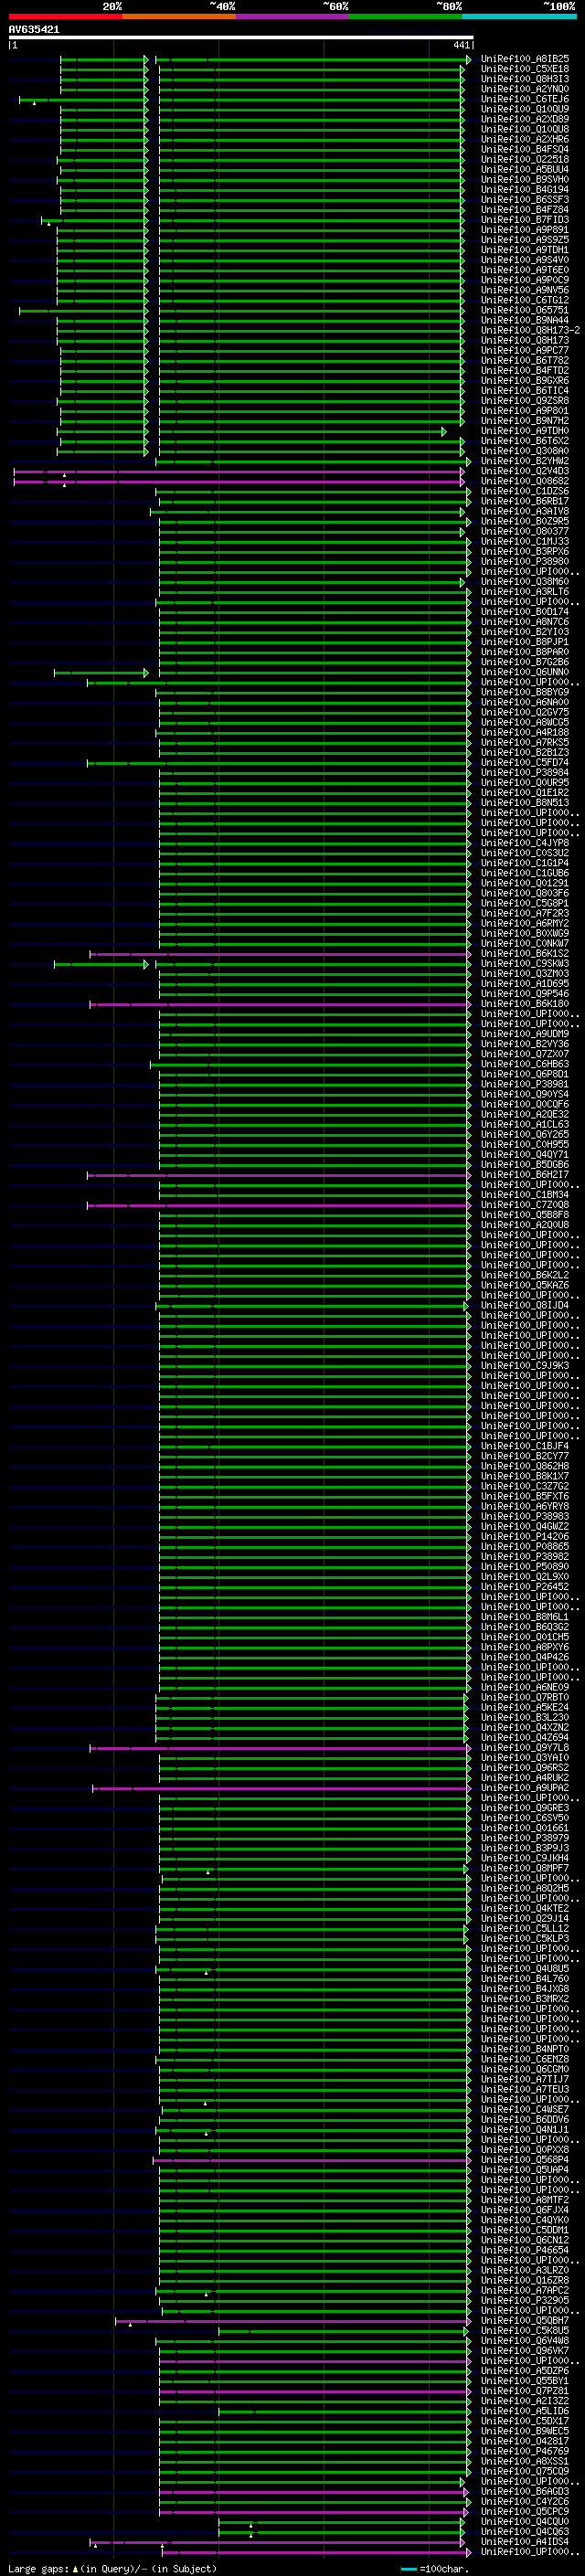The width and height of the screenshot is (585, 2576).
Task: Select hit UniRef100_B9SVH0
Action: pos(524,179)
